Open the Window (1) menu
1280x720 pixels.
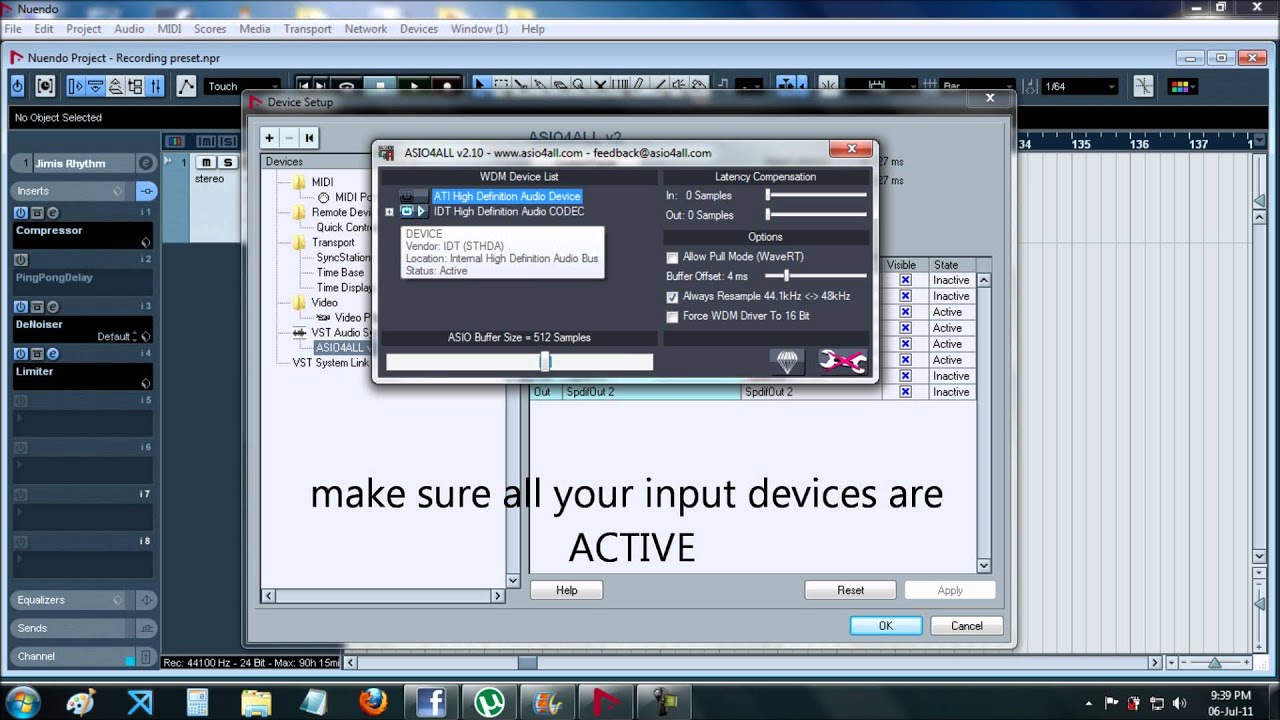[479, 29]
